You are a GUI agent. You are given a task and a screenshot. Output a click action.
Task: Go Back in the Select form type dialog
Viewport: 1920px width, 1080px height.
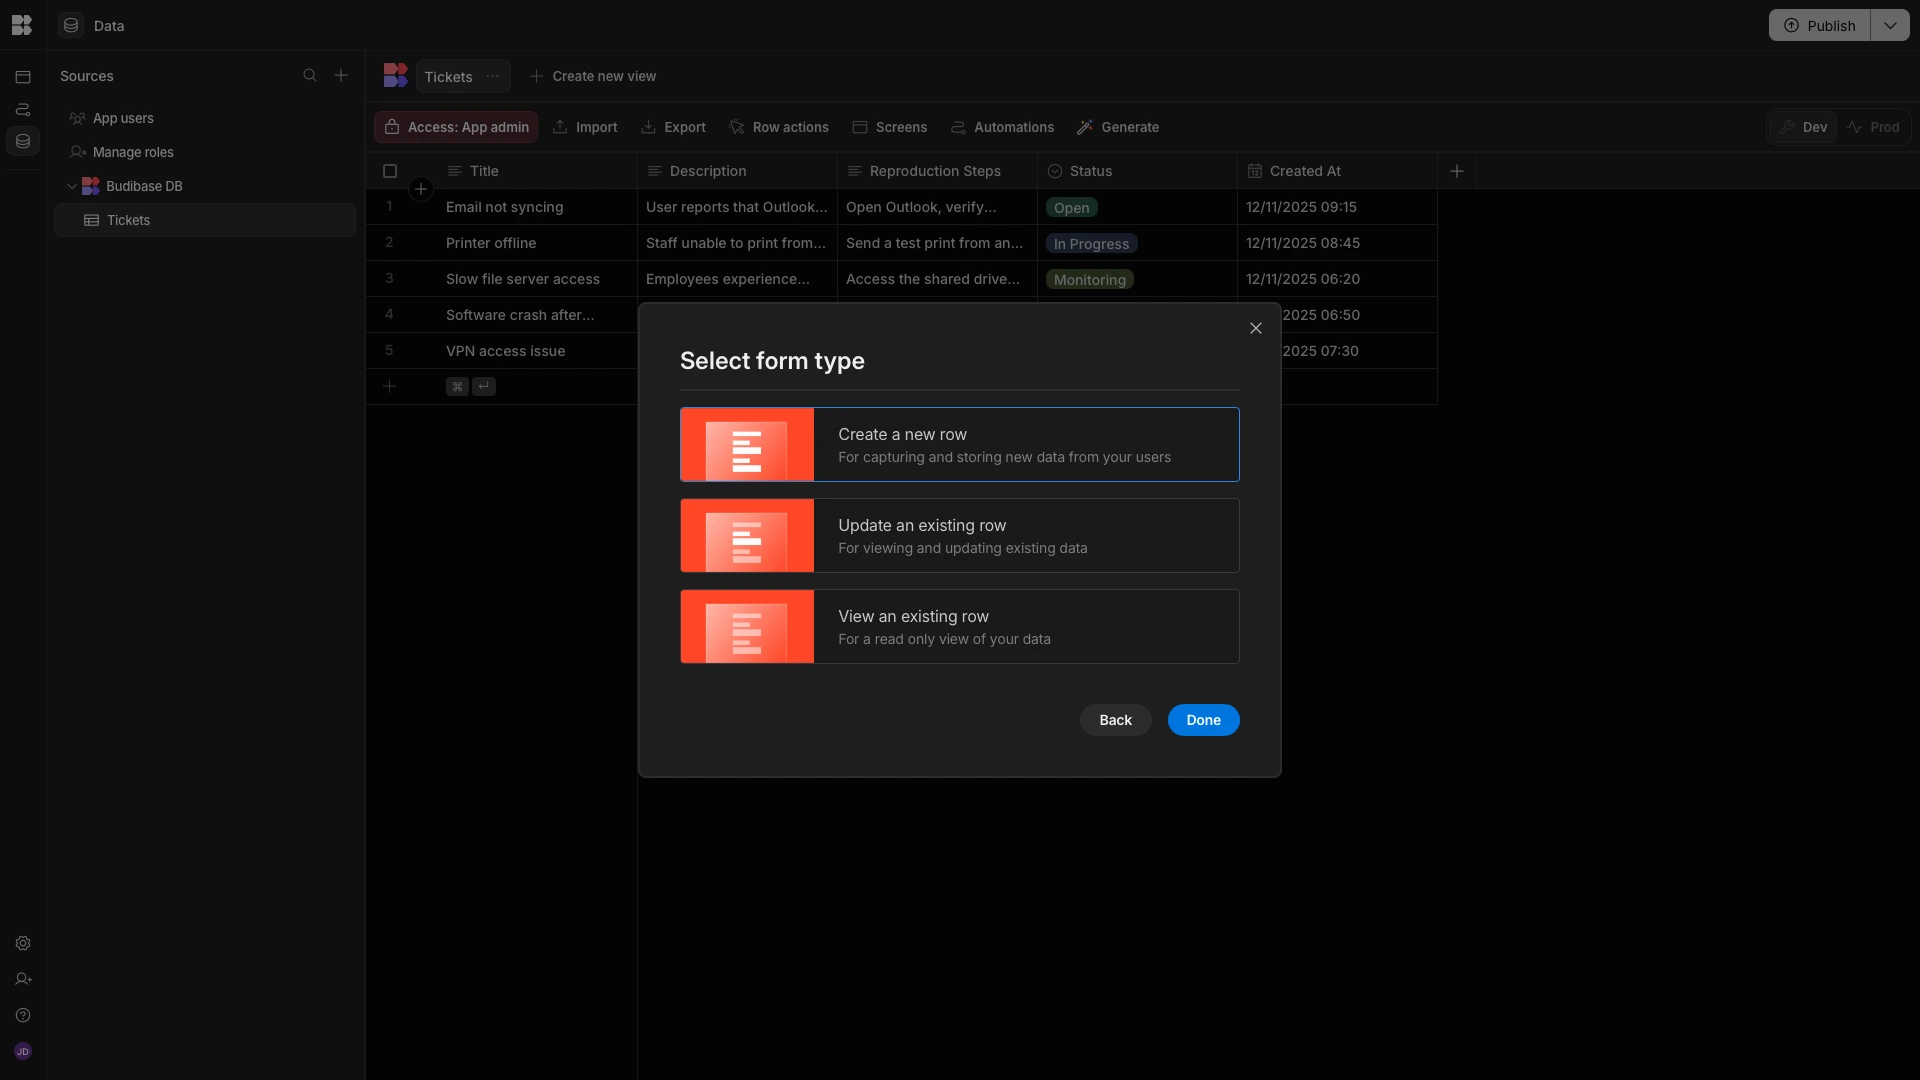tap(1114, 719)
